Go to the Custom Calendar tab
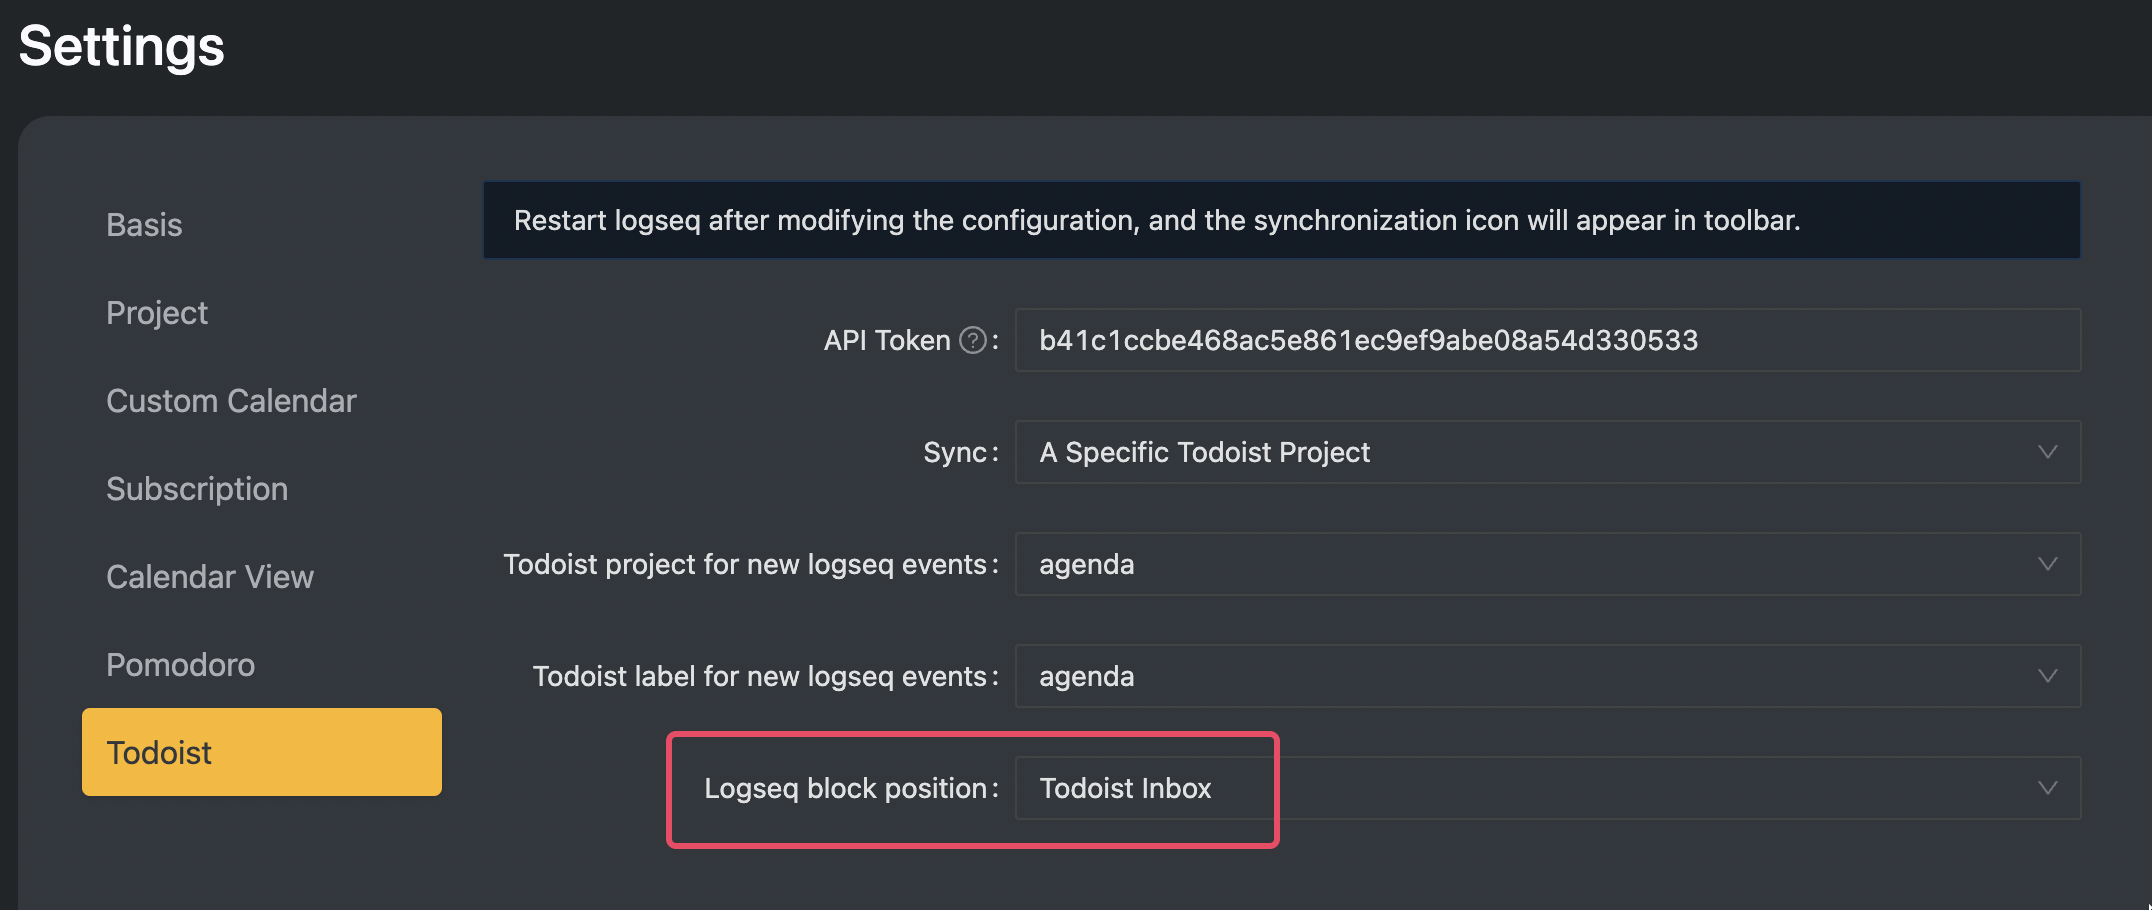2152x910 pixels. [231, 401]
